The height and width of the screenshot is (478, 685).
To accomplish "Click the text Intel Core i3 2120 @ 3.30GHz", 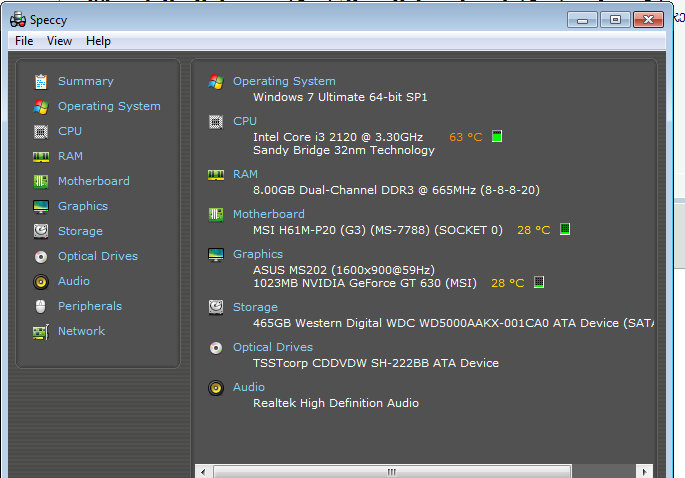I will pos(338,137).
